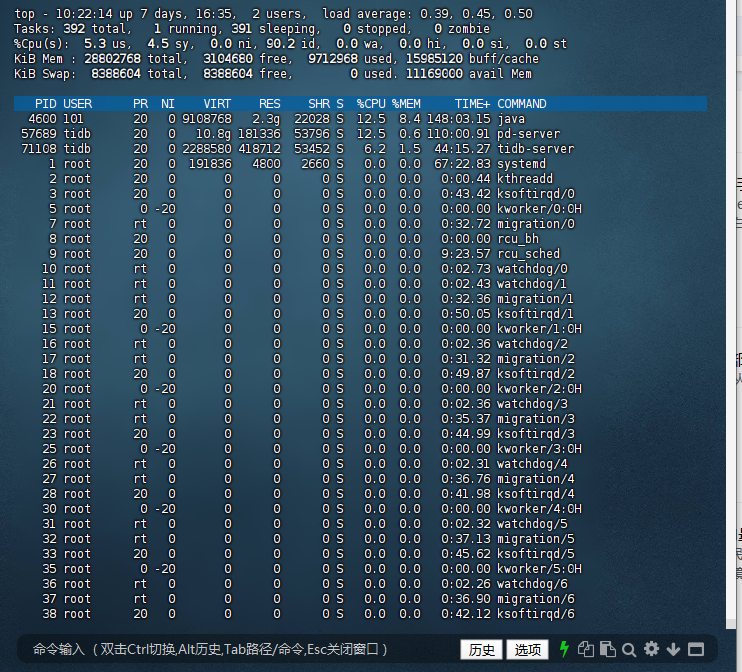742x672 pixels.
Task: Click the USER column header
Action: coord(78,104)
